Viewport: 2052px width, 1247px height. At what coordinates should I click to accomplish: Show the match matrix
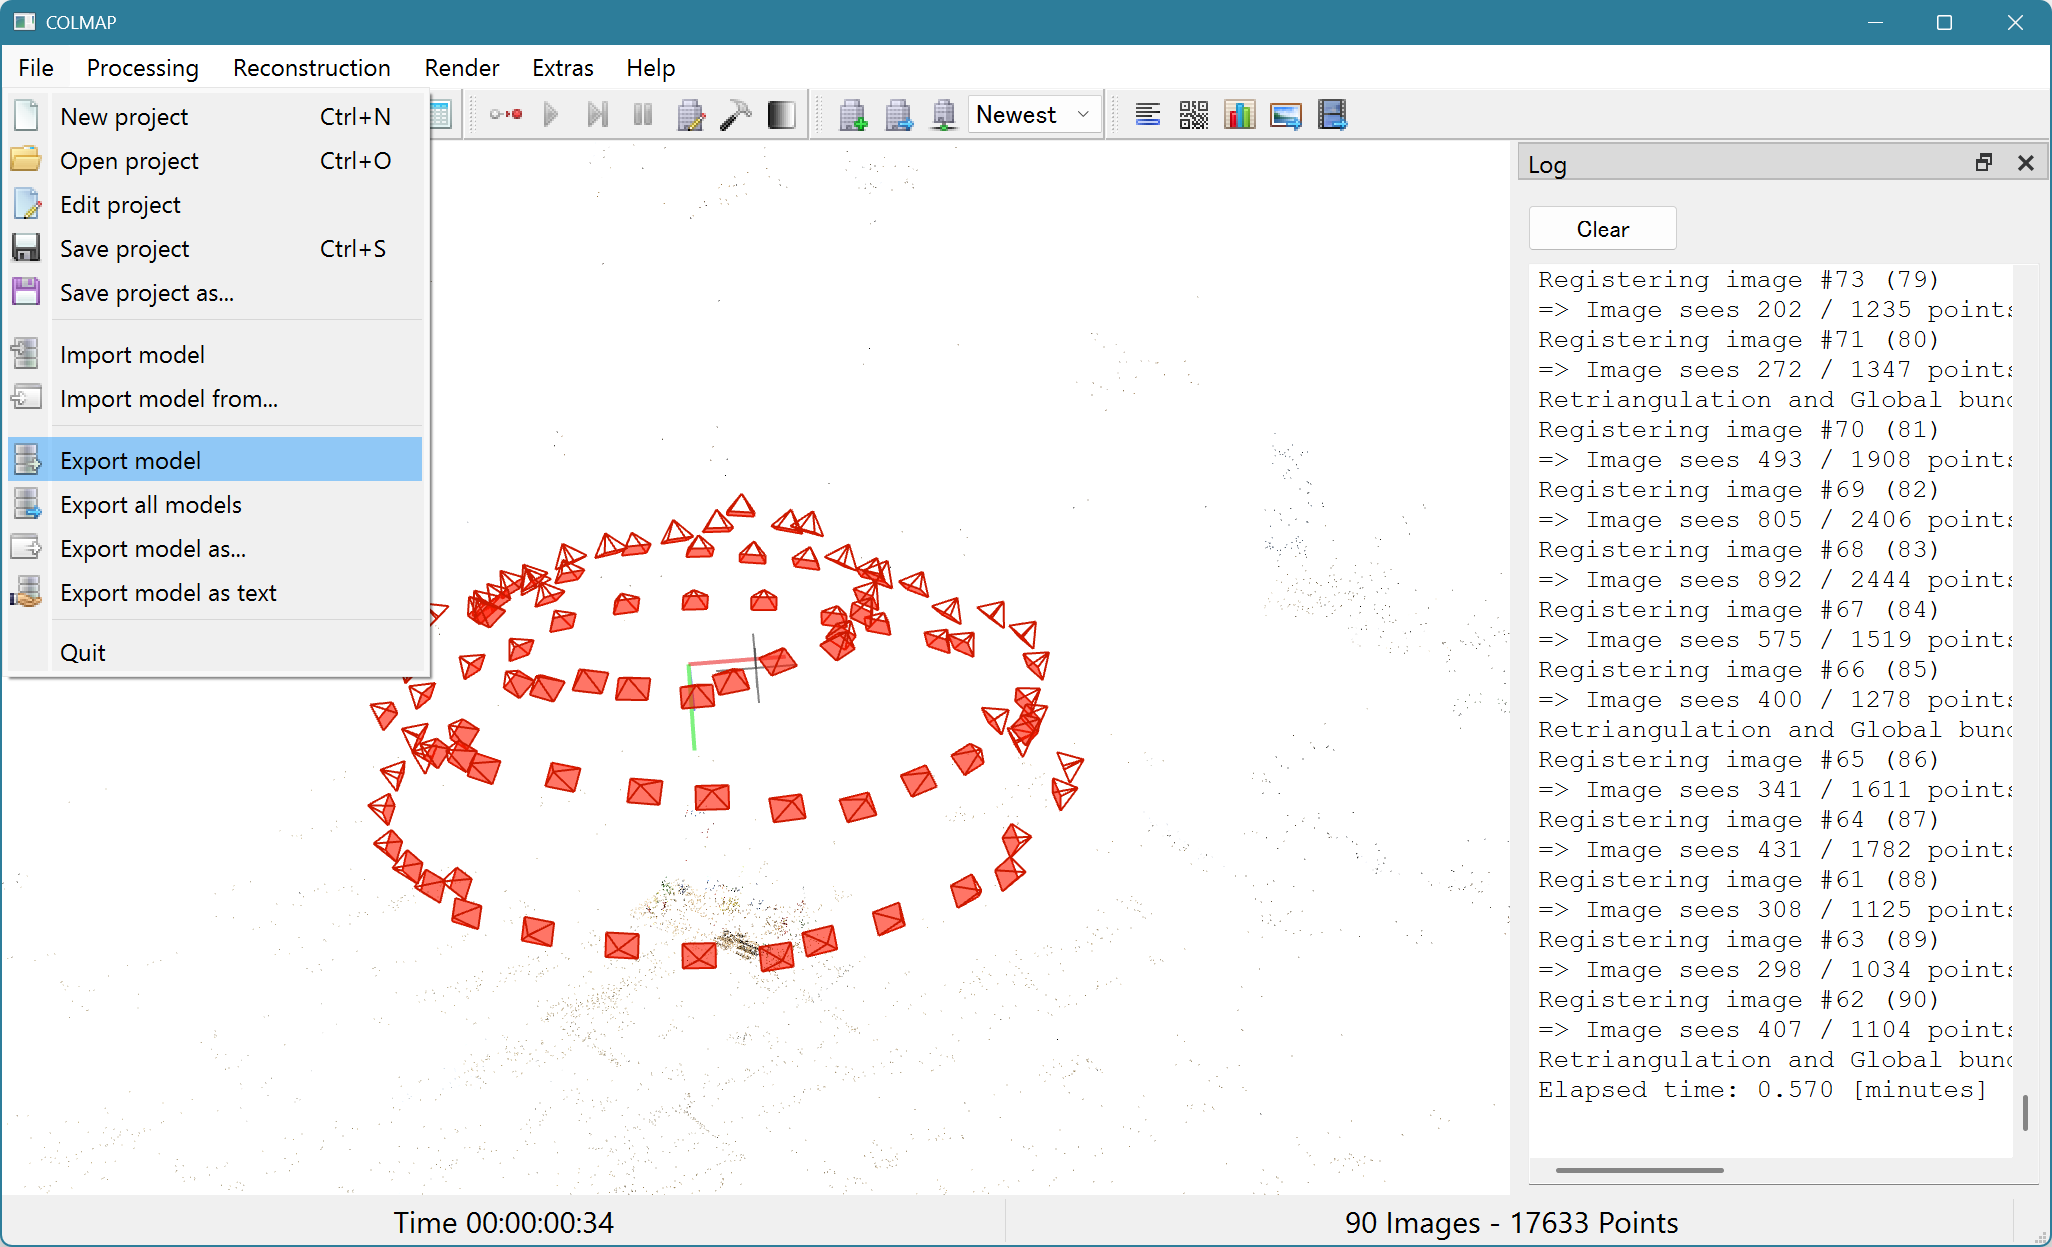(x=1193, y=114)
